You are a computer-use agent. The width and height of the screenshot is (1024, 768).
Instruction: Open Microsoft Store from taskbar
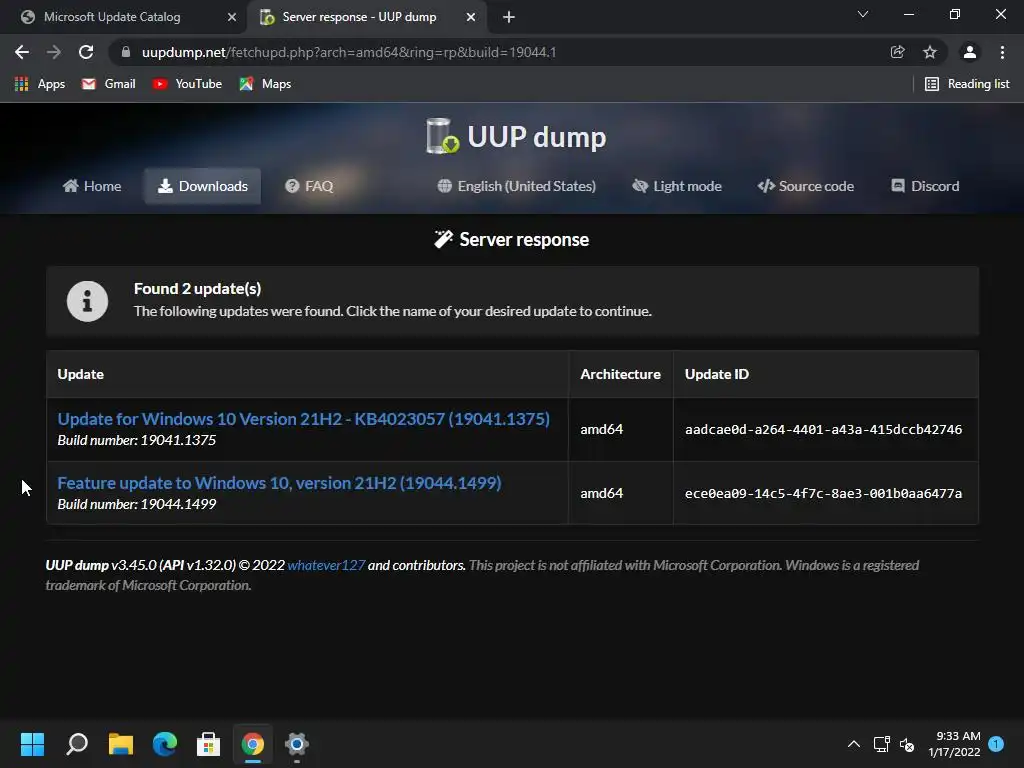pos(208,744)
